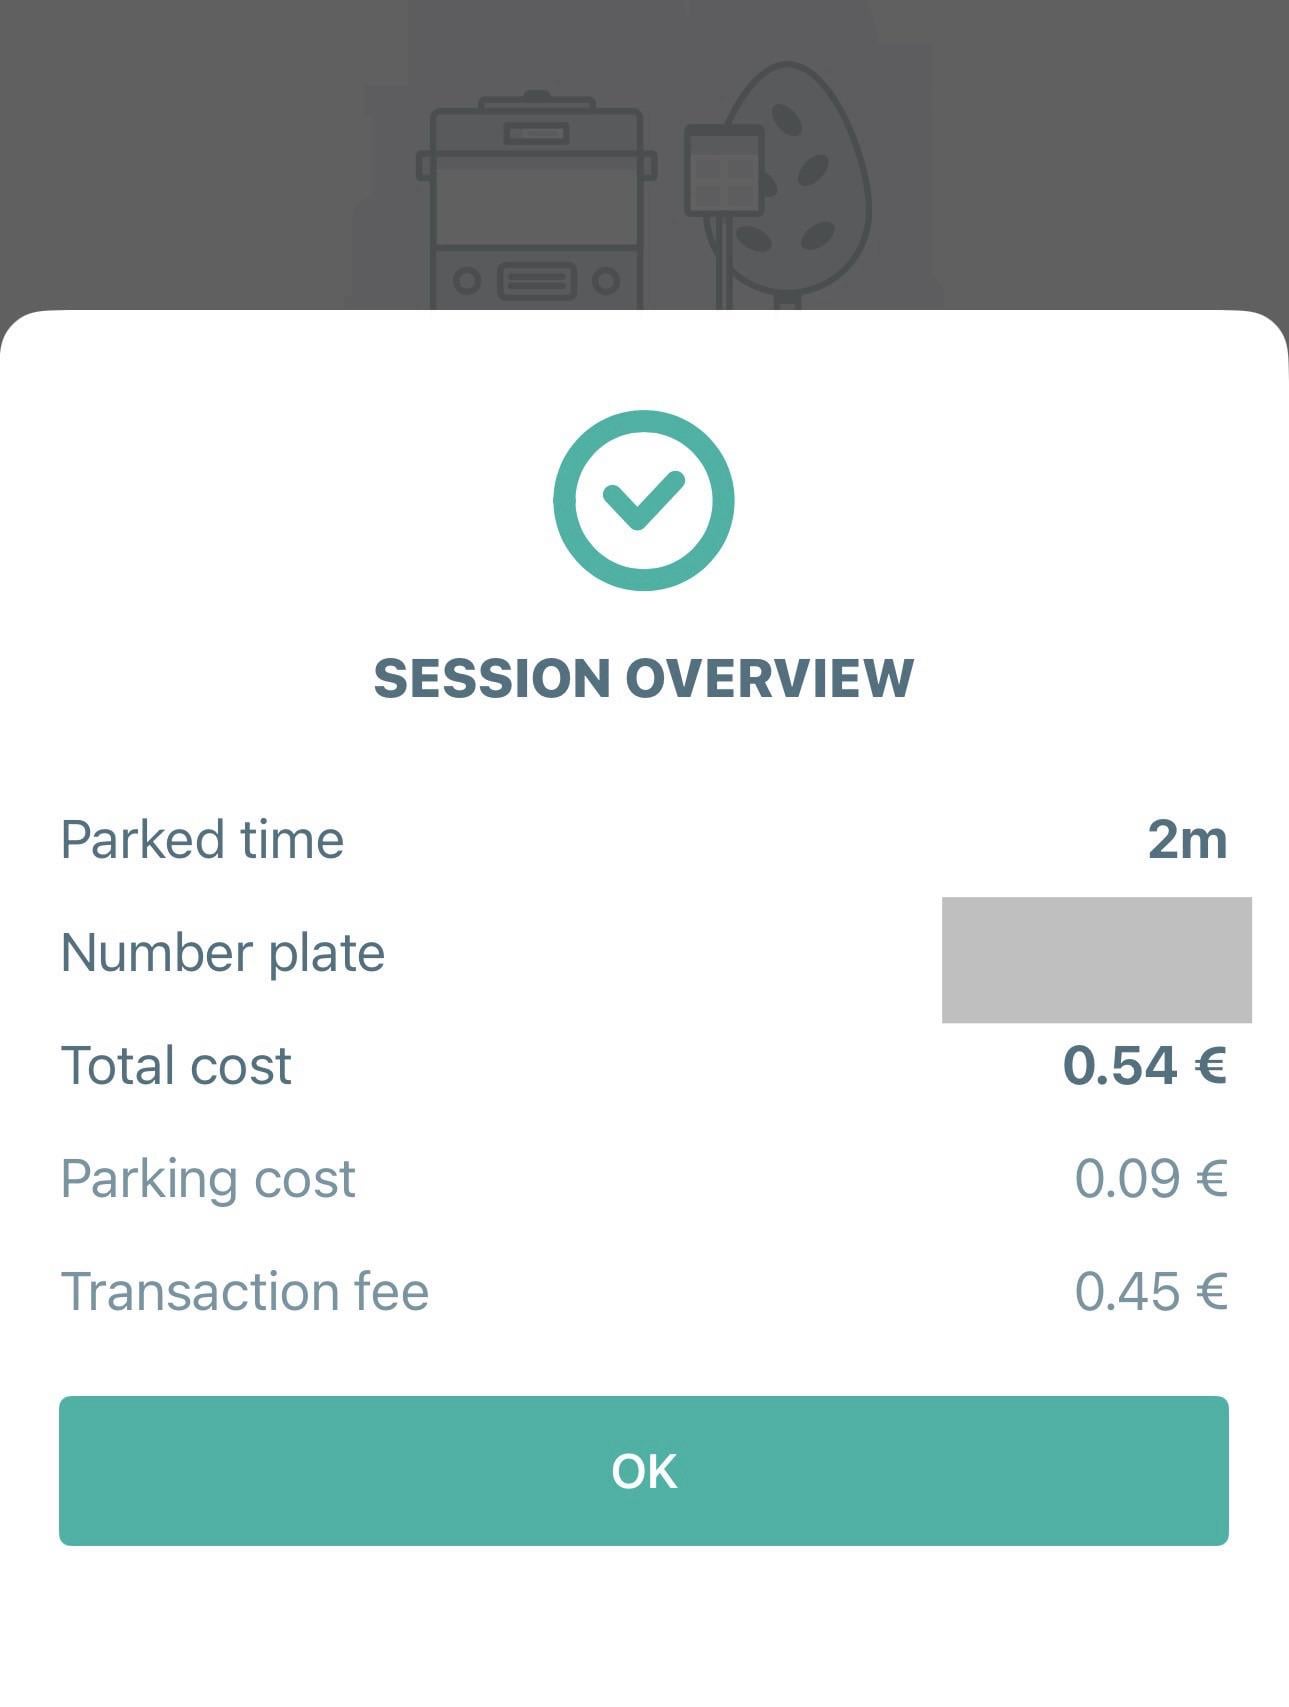1289x1707 pixels.
Task: Tap the Transaction fee label
Action: [245, 1291]
